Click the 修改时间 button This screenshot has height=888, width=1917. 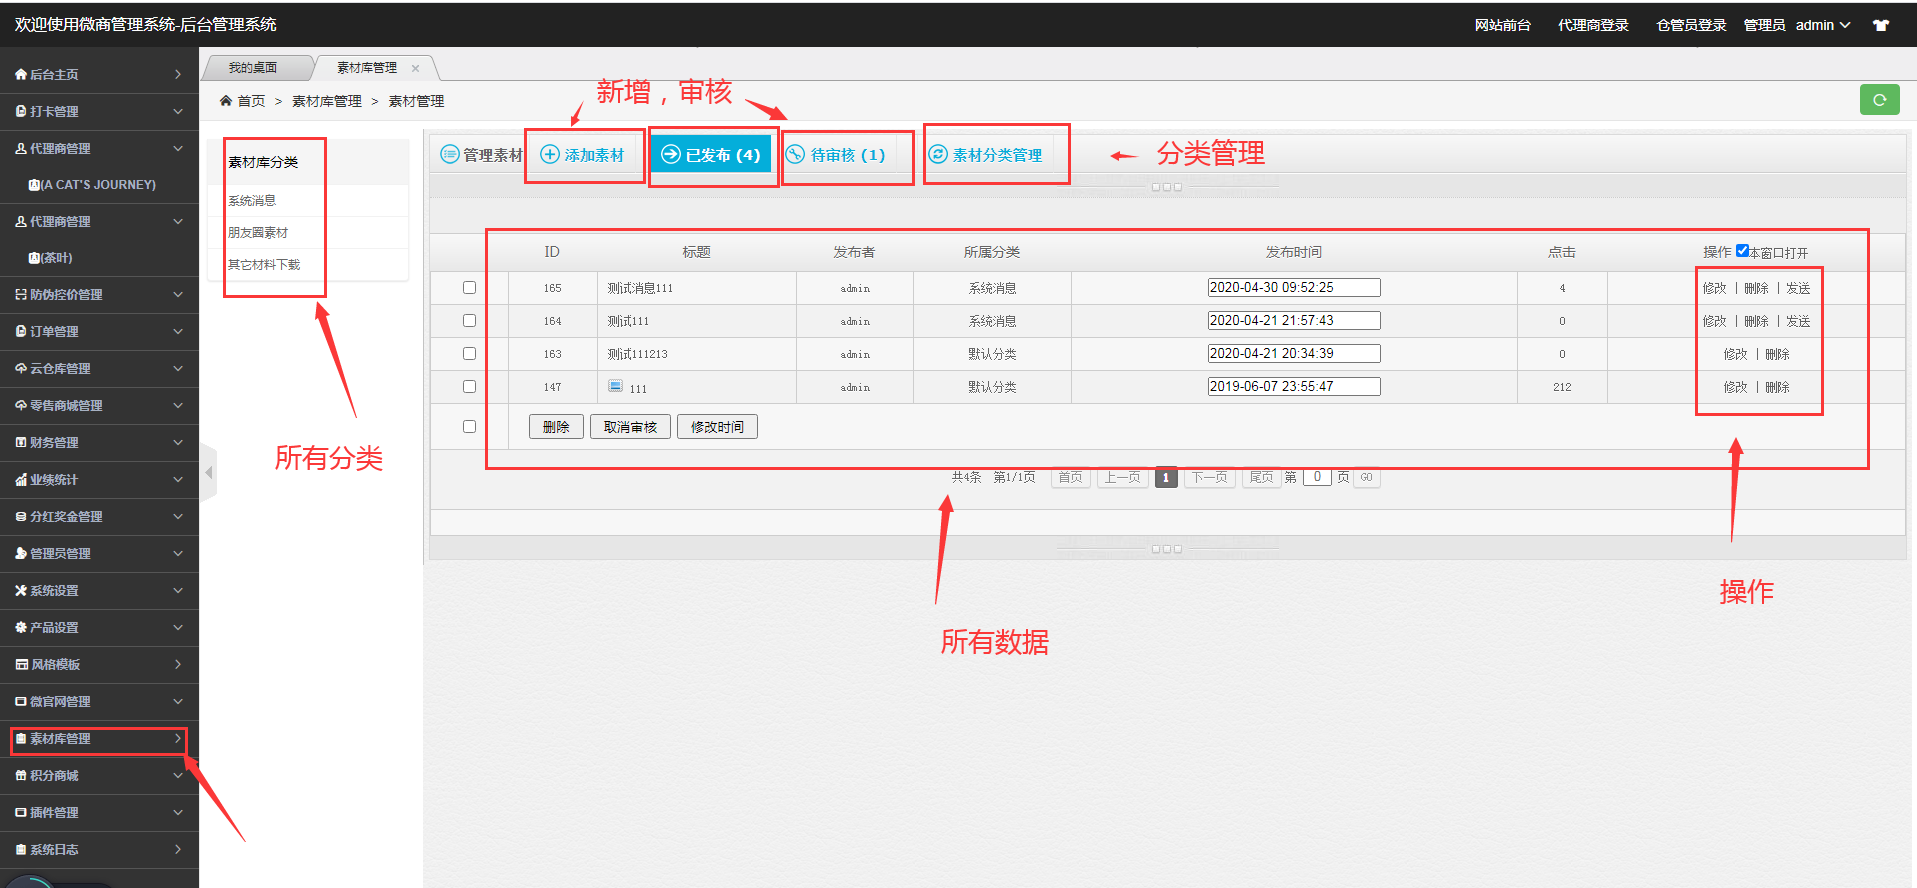click(x=717, y=427)
